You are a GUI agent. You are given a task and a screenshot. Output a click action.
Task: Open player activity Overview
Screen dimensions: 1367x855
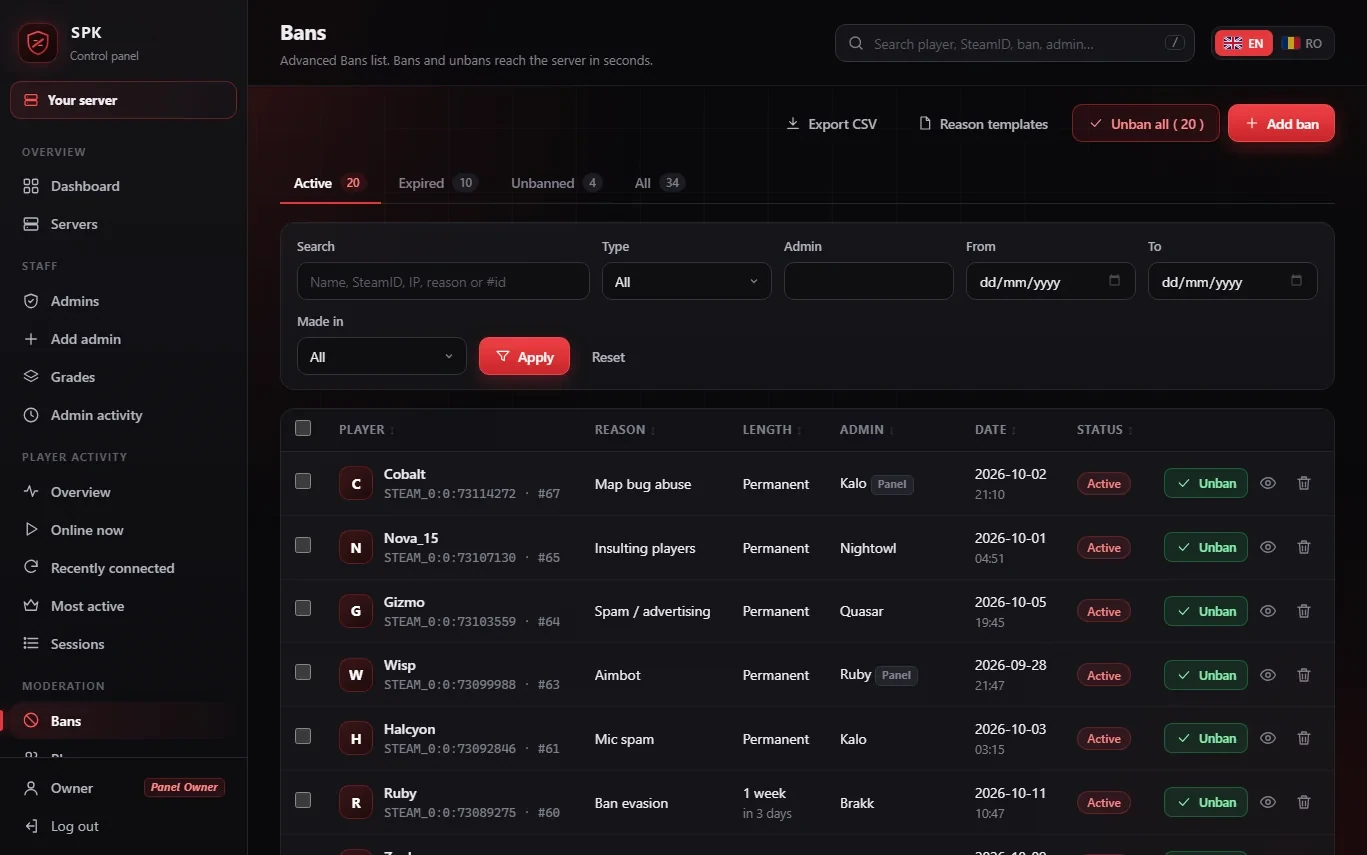click(x=123, y=492)
